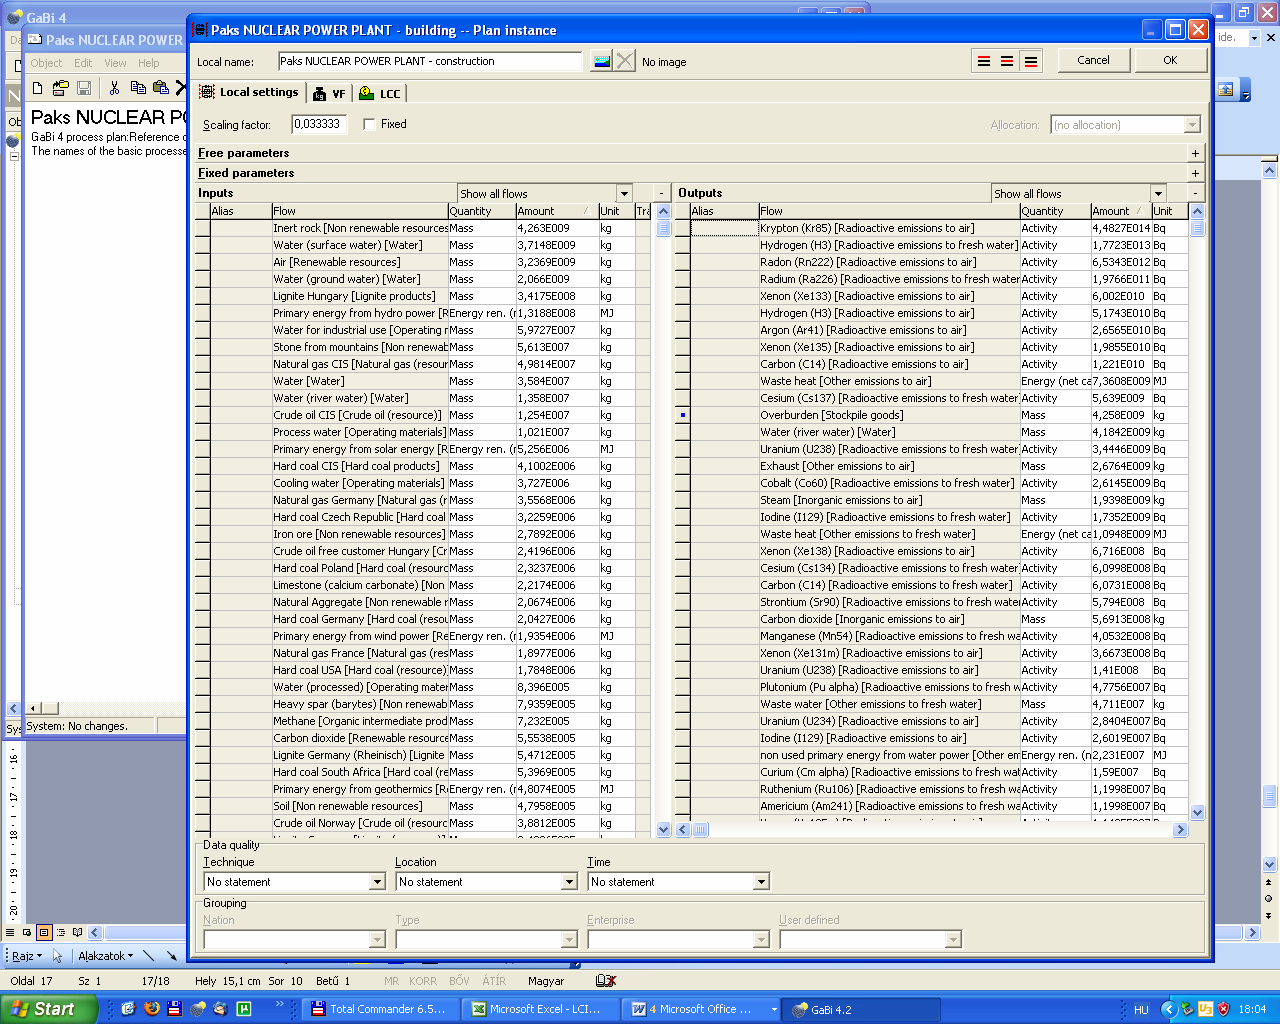The height and width of the screenshot is (1024, 1280).
Task: Select 'Lignite Hungary [Lignite products]' input row
Action: pos(423,296)
